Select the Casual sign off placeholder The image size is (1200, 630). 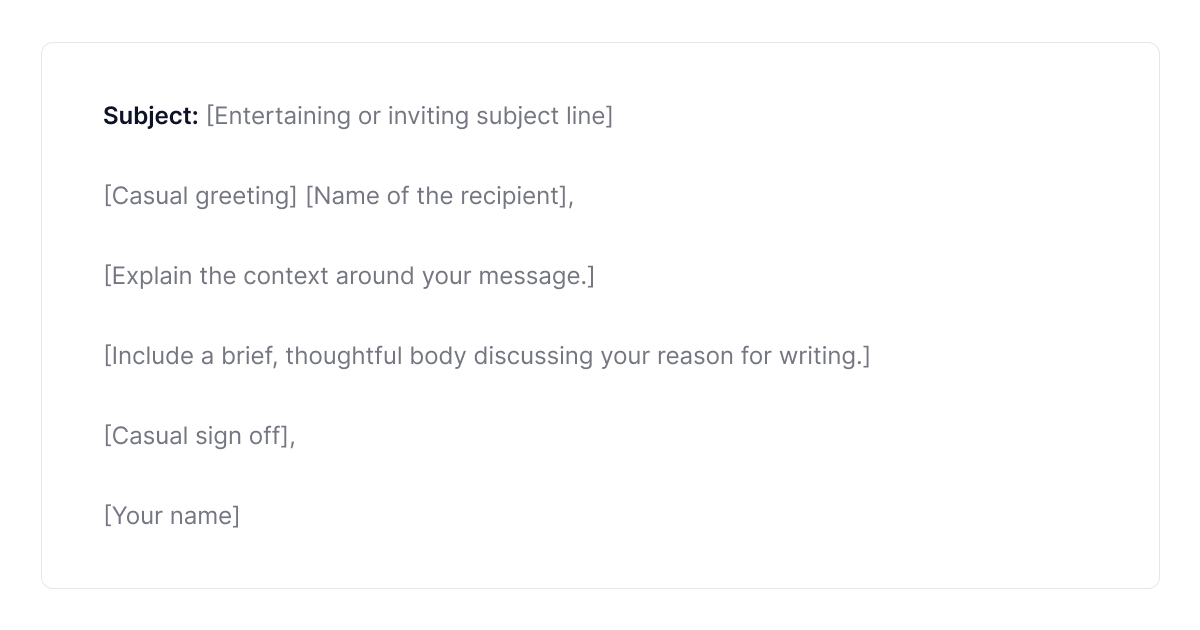tap(199, 436)
